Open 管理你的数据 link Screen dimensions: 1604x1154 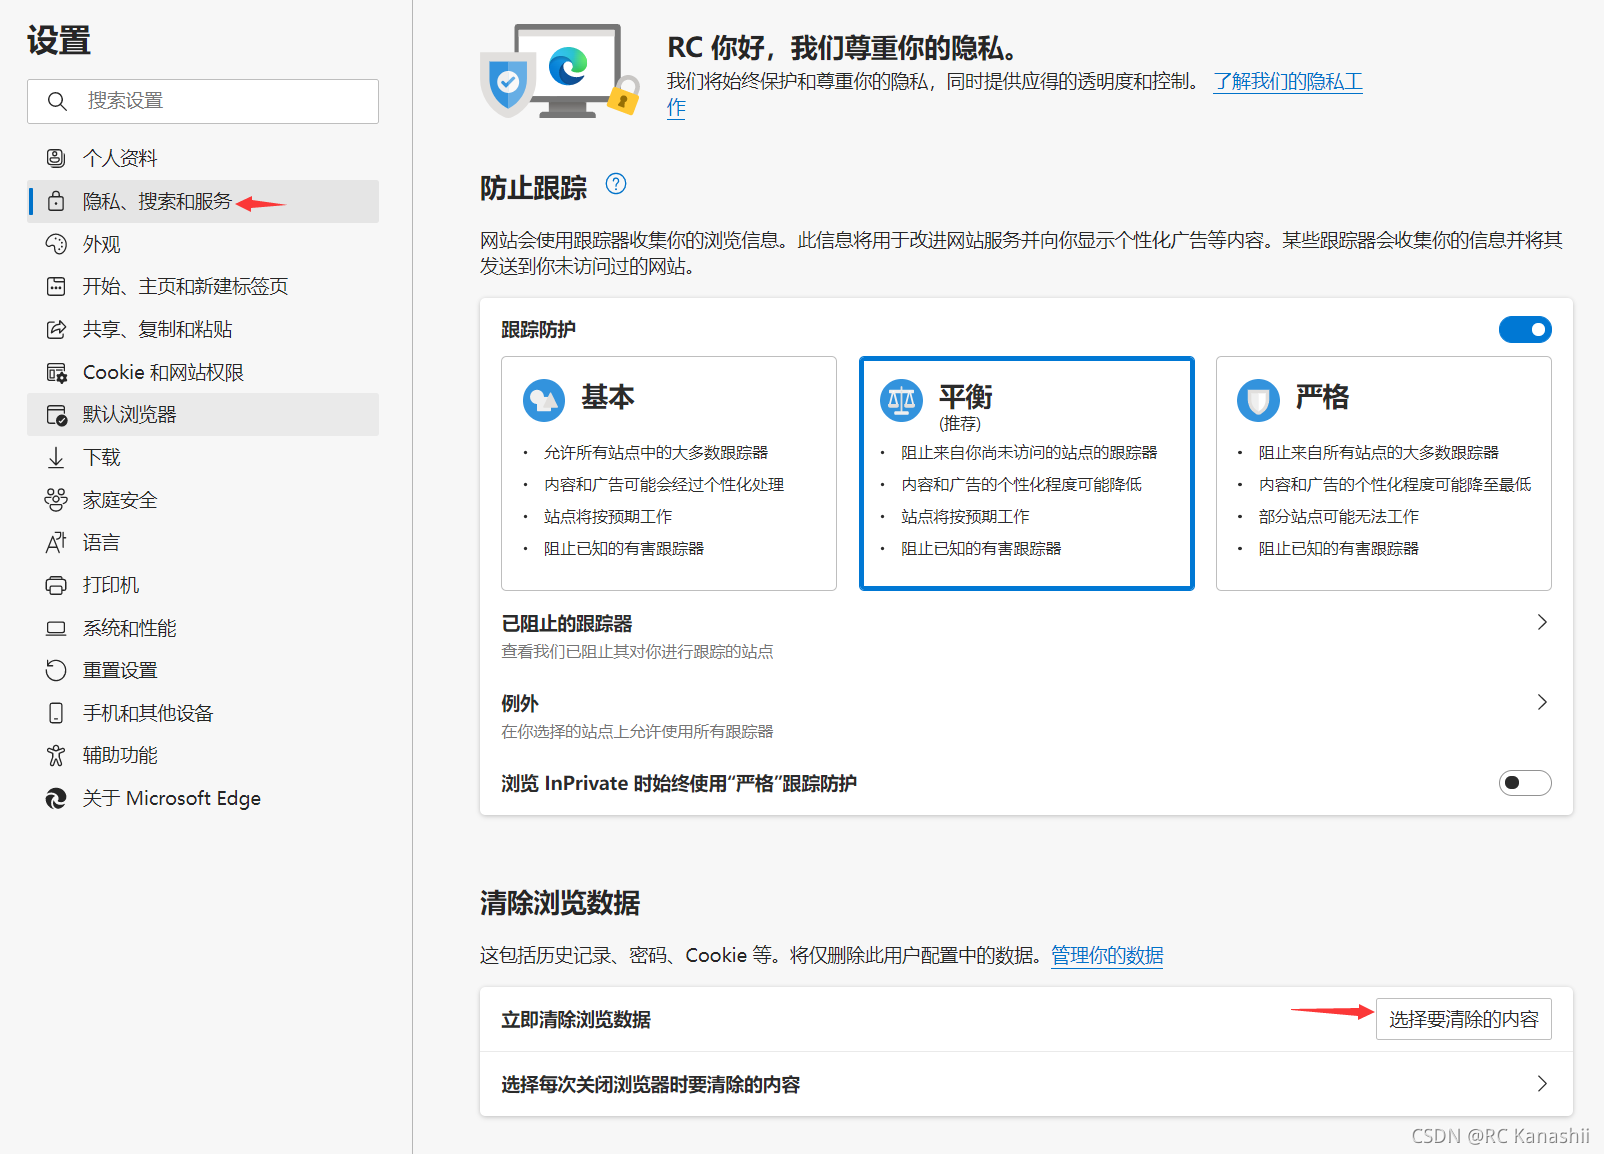(x=1107, y=955)
